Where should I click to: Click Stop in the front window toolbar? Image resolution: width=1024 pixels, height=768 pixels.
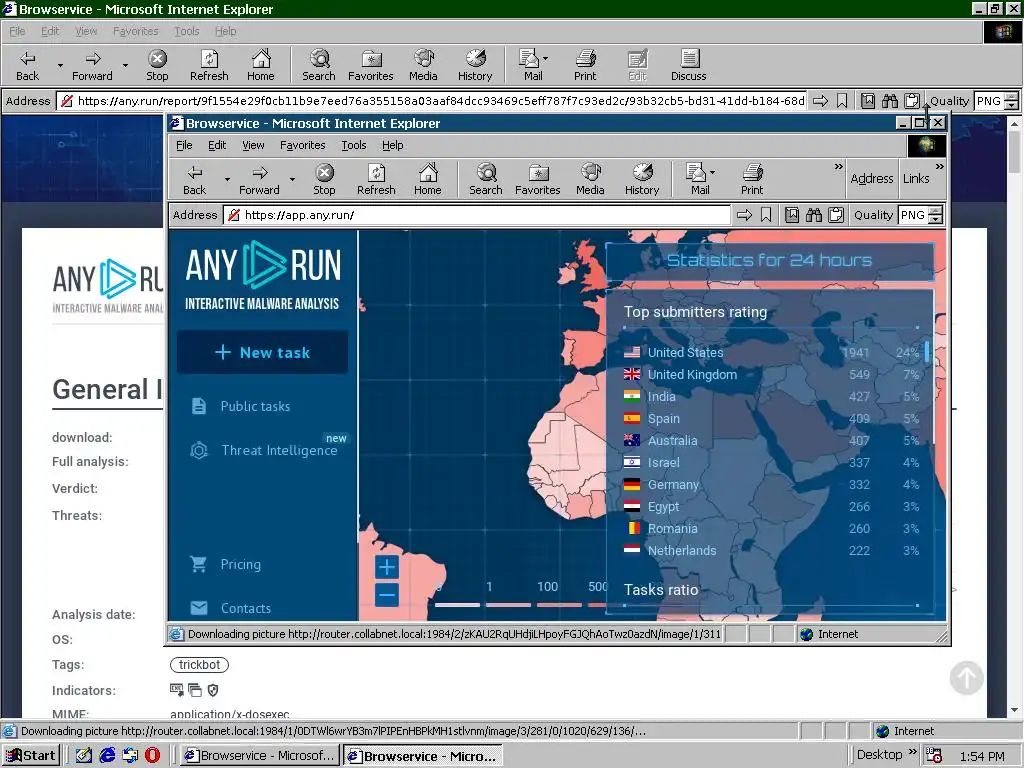tap(324, 180)
